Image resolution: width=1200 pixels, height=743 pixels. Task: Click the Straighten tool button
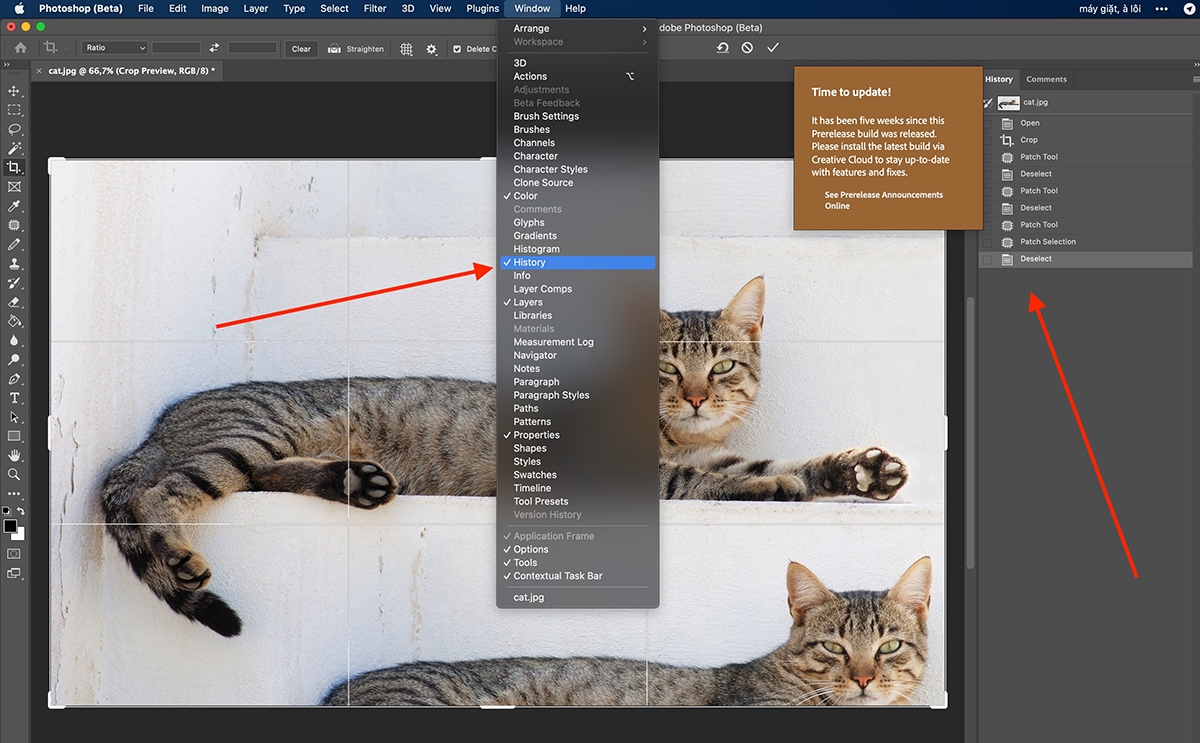356,48
